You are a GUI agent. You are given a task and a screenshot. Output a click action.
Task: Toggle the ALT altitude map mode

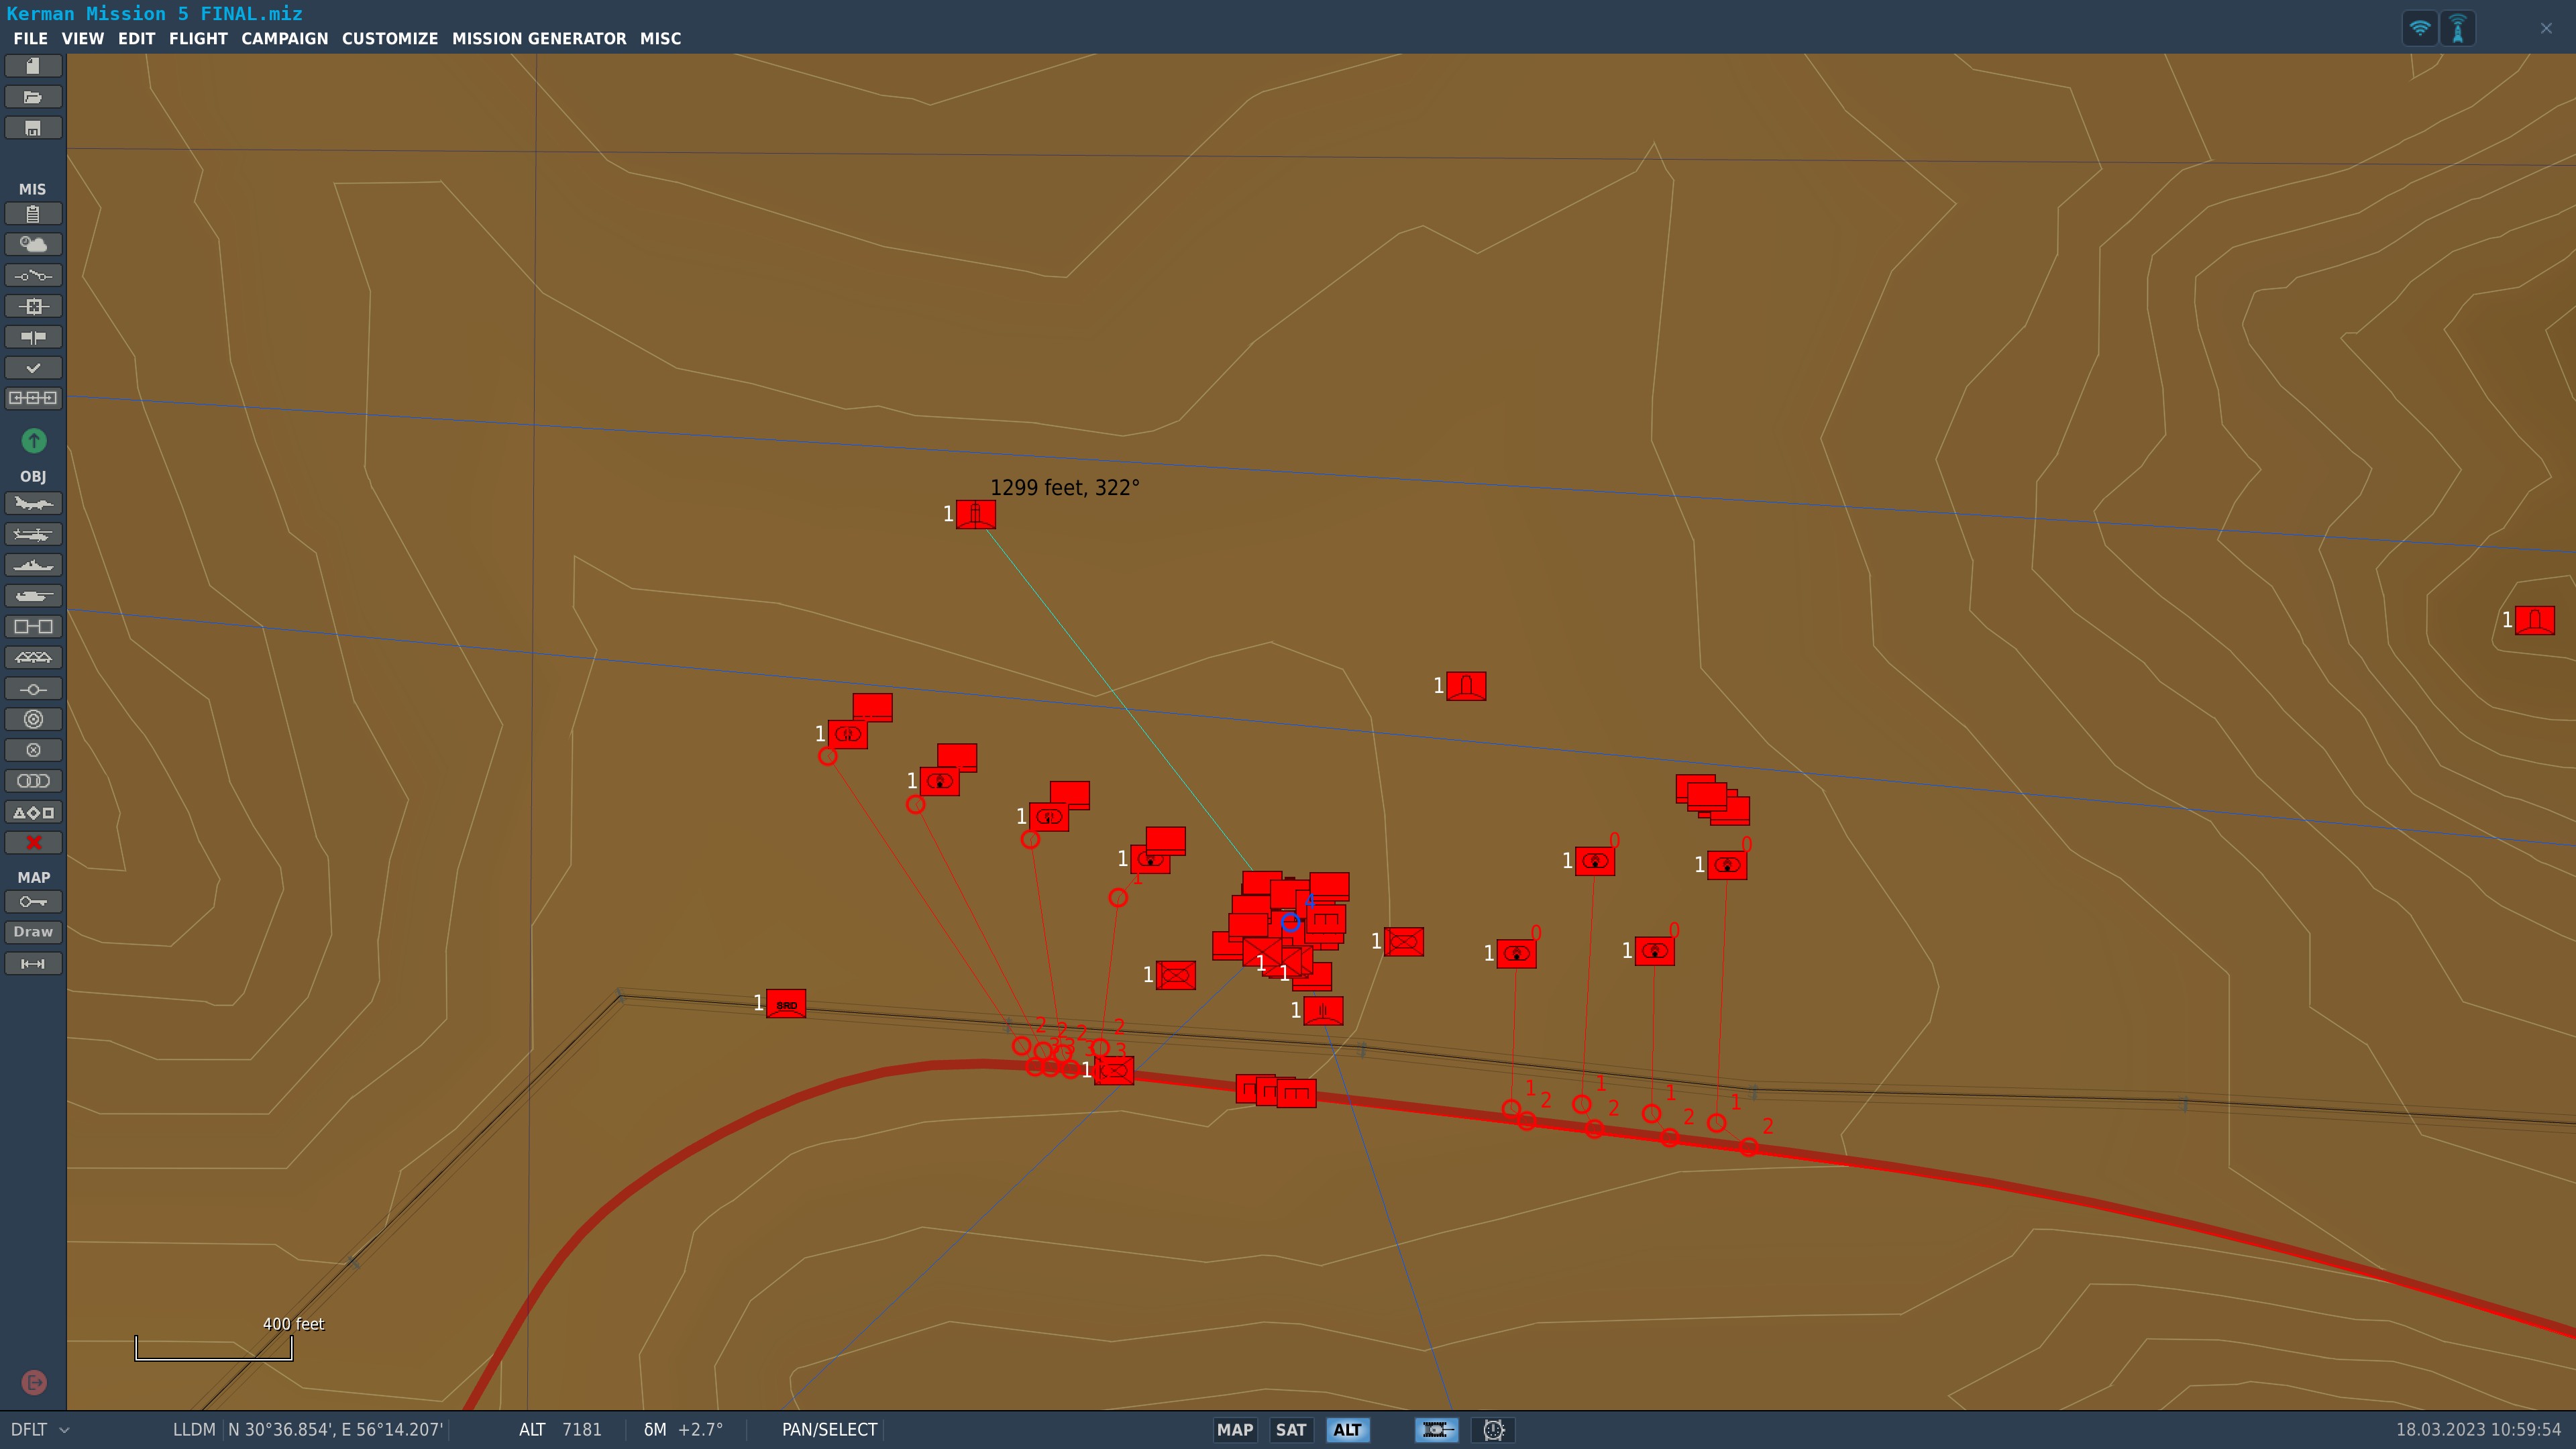coord(1347,1430)
